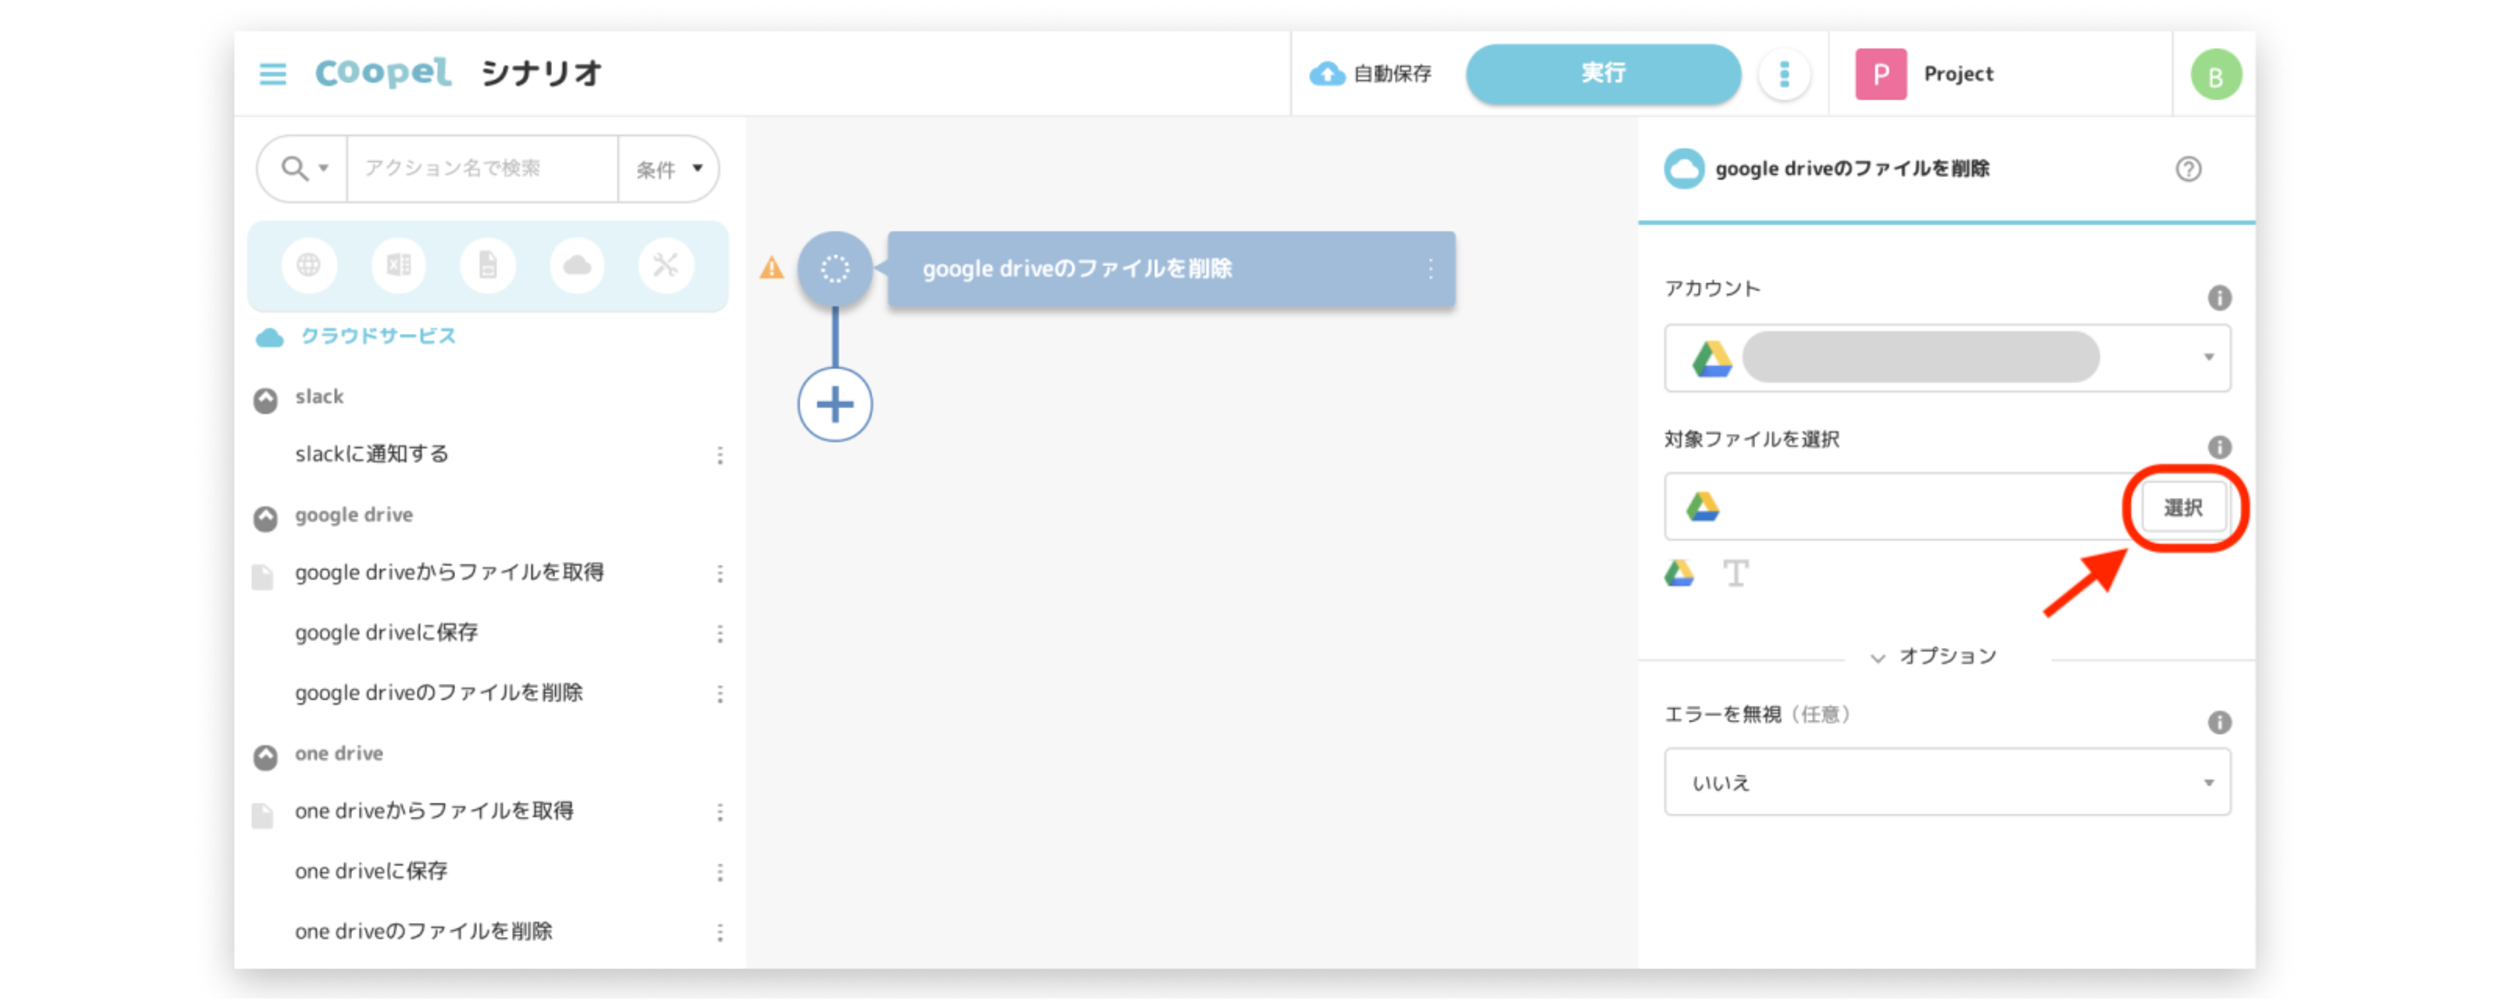Click the クラウドサービス category heading
Viewport: 2500px width, 1000px height.
(x=377, y=336)
